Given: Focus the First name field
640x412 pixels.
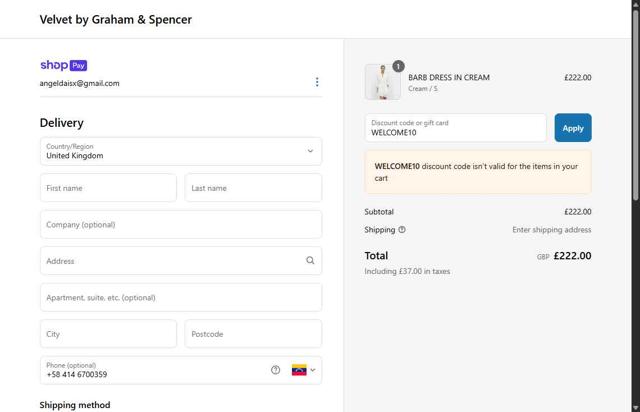Looking at the screenshot, I should tap(109, 188).
